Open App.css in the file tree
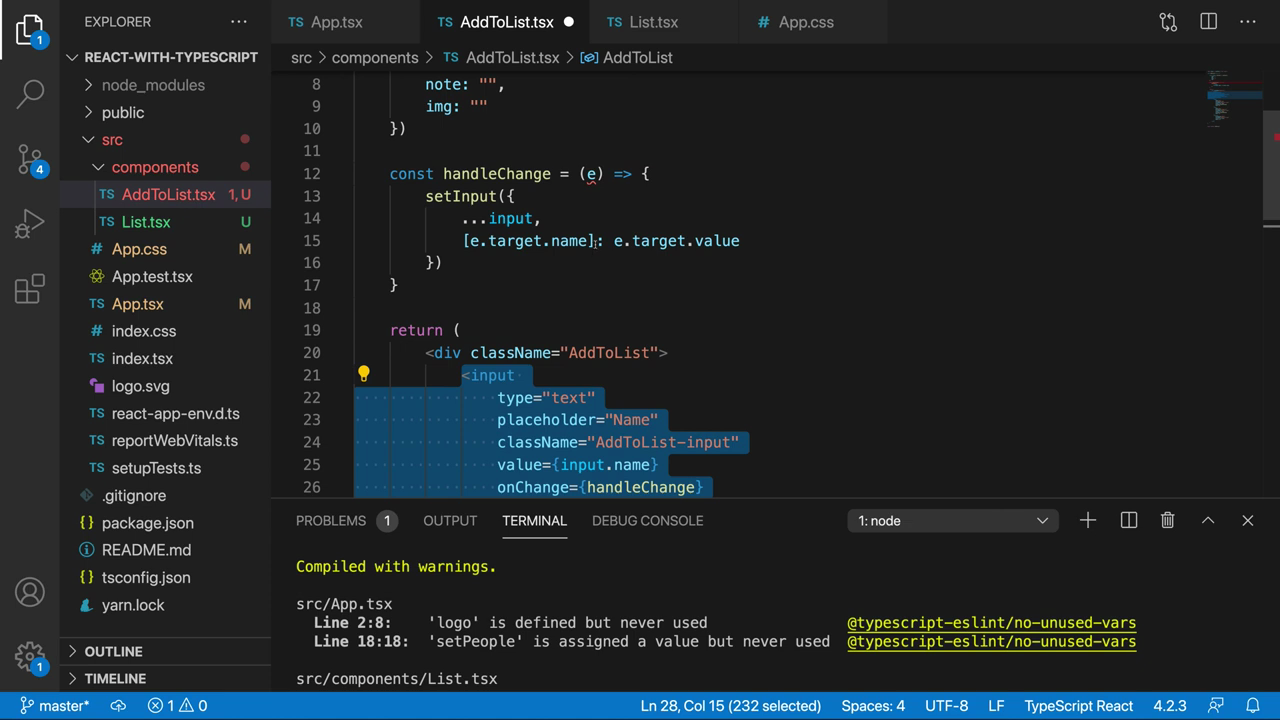Screen dimensions: 1280x720 pyautogui.click(x=165, y=249)
